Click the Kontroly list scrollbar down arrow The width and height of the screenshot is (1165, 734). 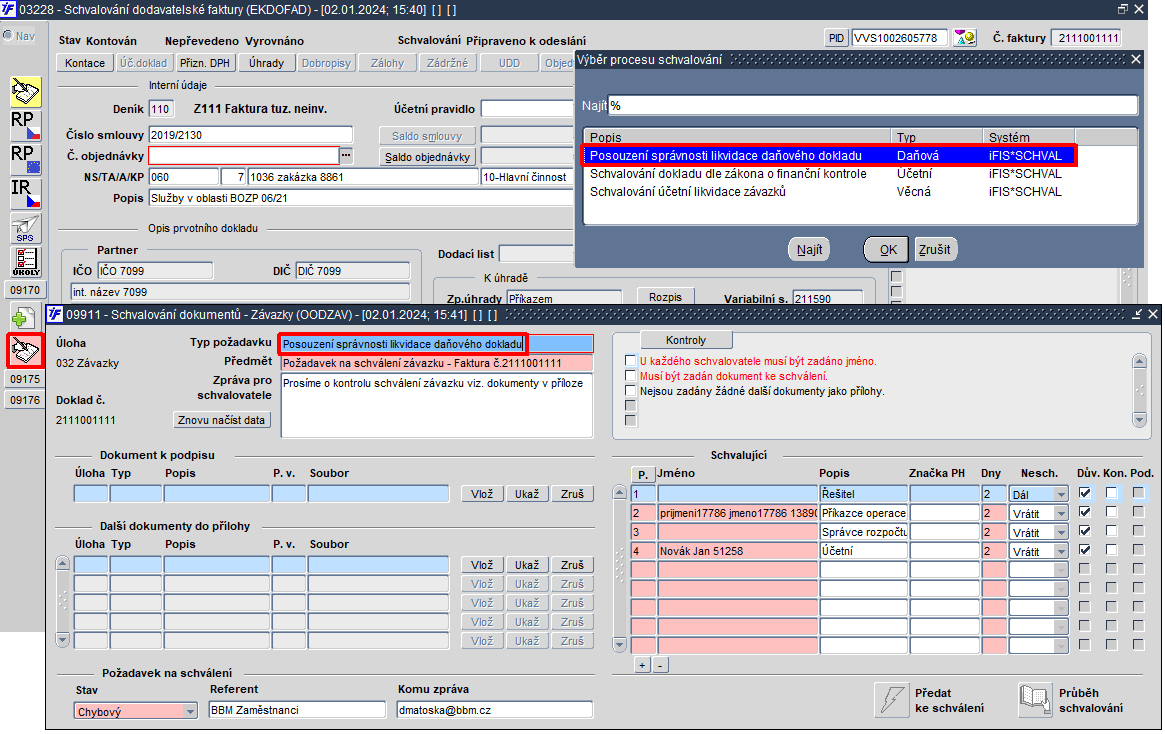1139,419
